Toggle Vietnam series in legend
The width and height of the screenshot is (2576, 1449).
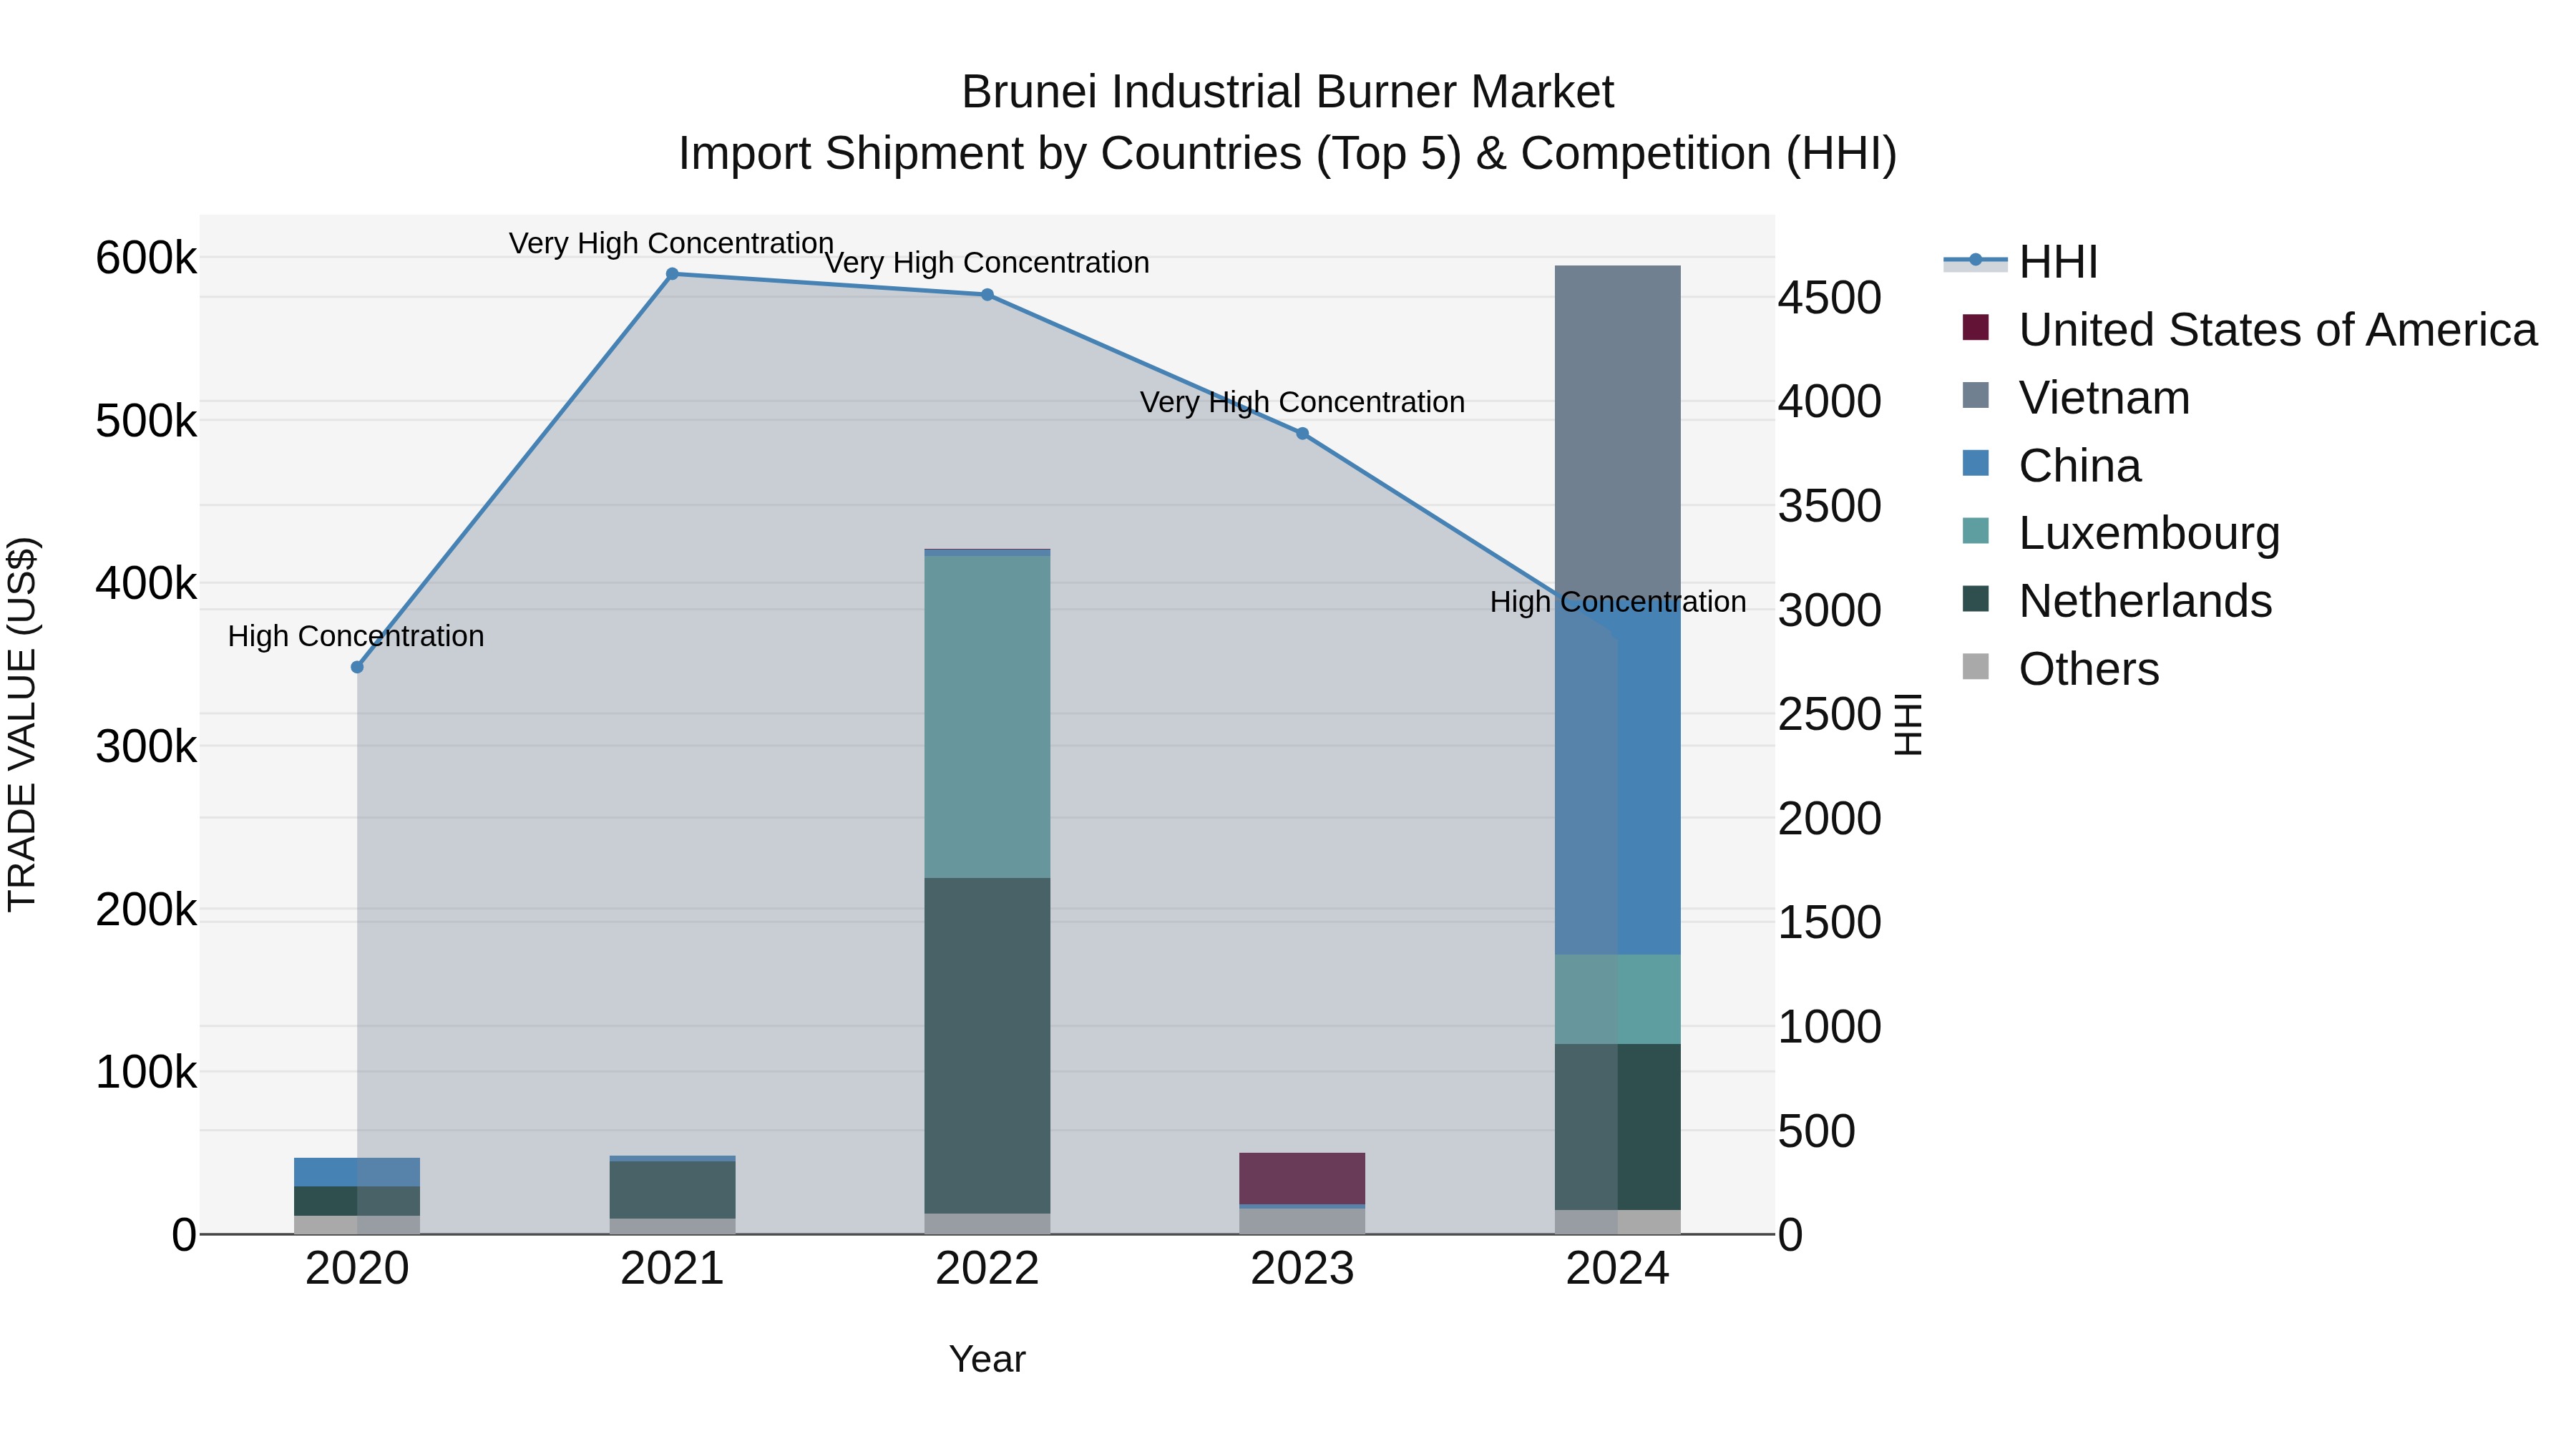click(x=2075, y=398)
